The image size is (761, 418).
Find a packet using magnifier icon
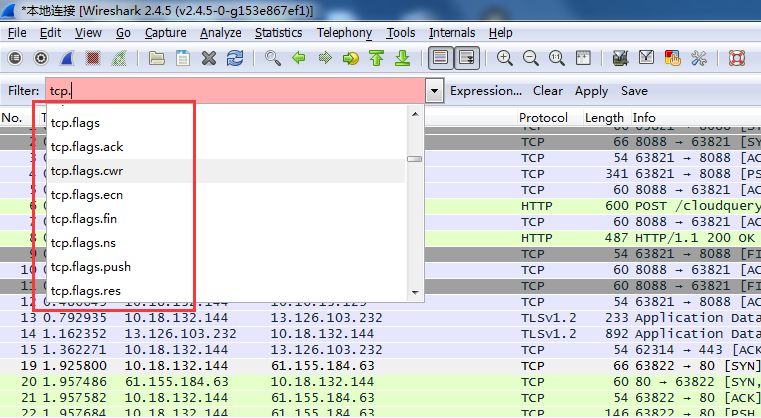coord(273,59)
